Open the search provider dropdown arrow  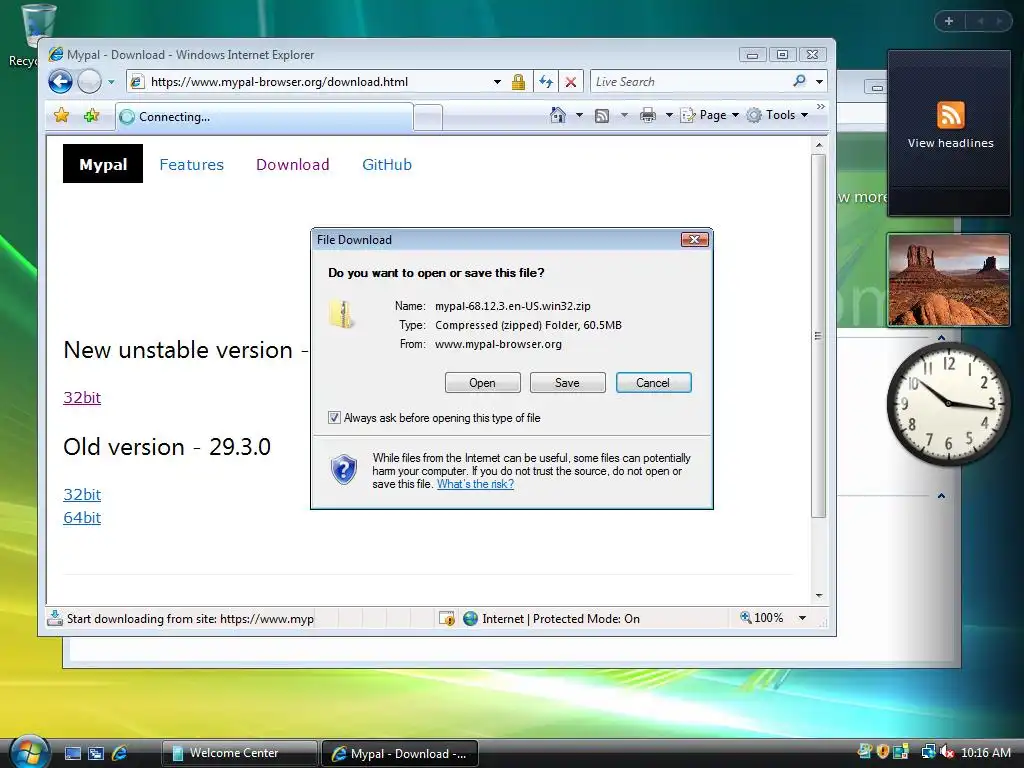819,82
